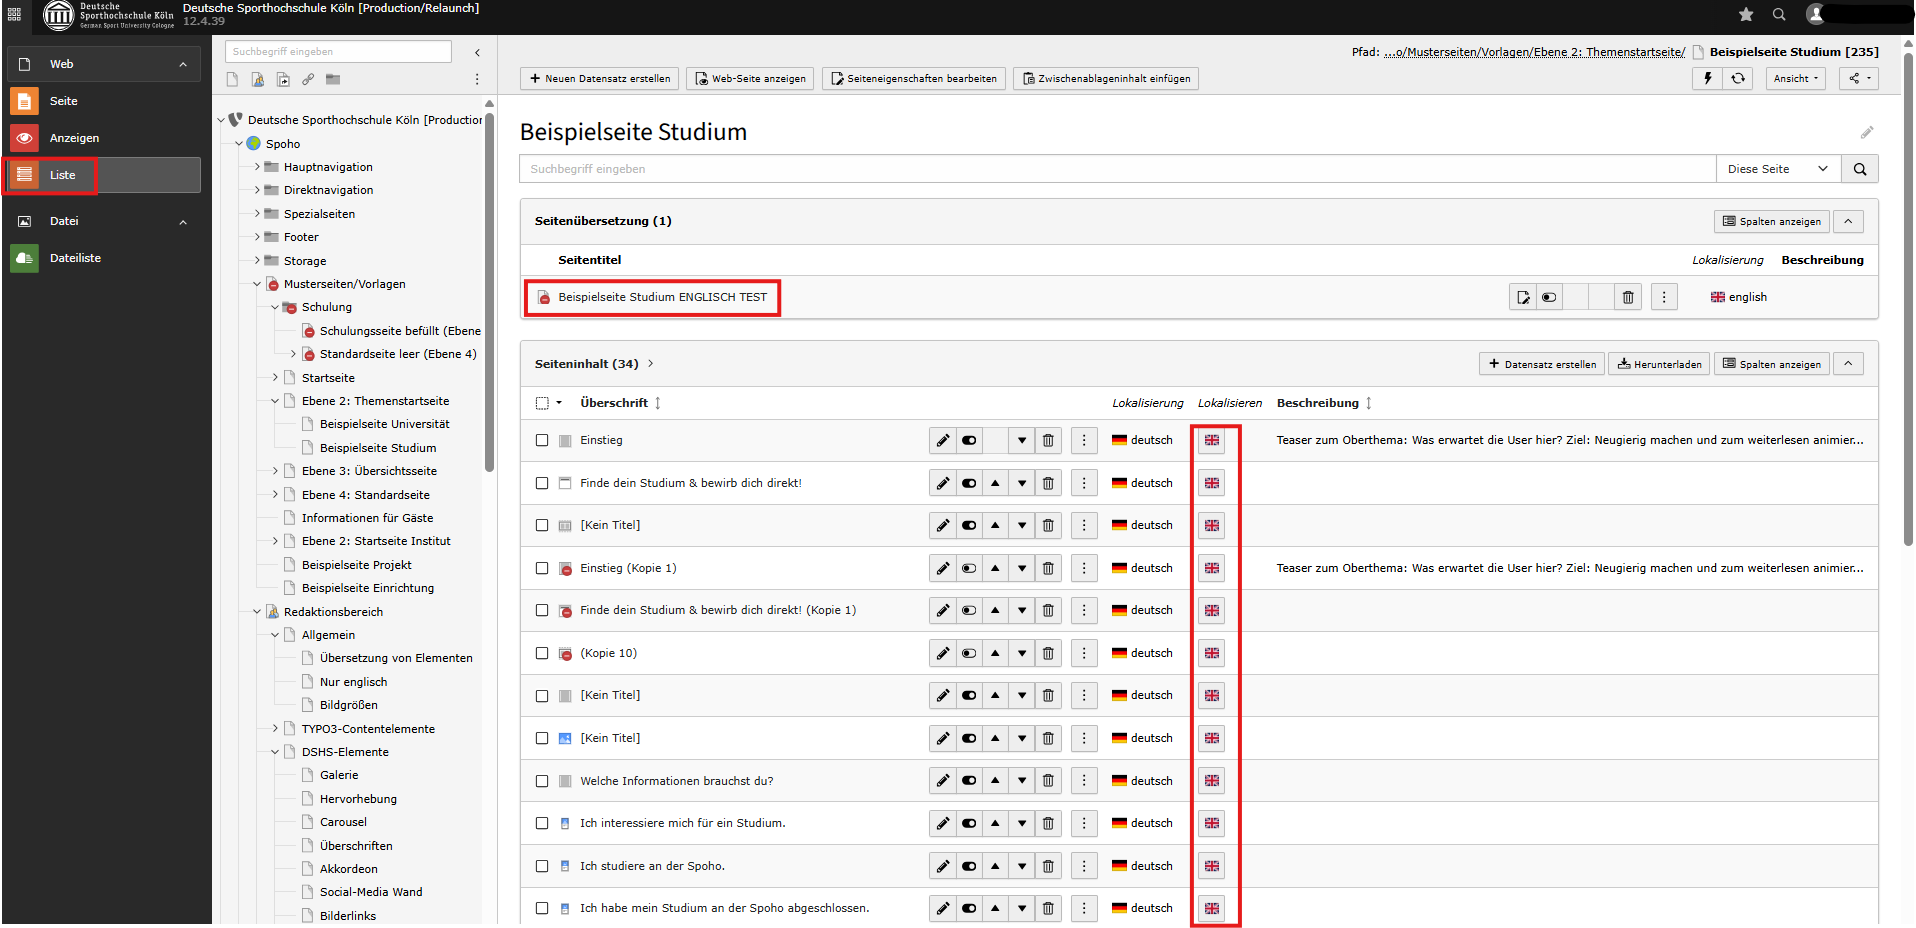Click the Herunterladen button
Image resolution: width=1916 pixels, height=928 pixels.
[x=1659, y=364]
